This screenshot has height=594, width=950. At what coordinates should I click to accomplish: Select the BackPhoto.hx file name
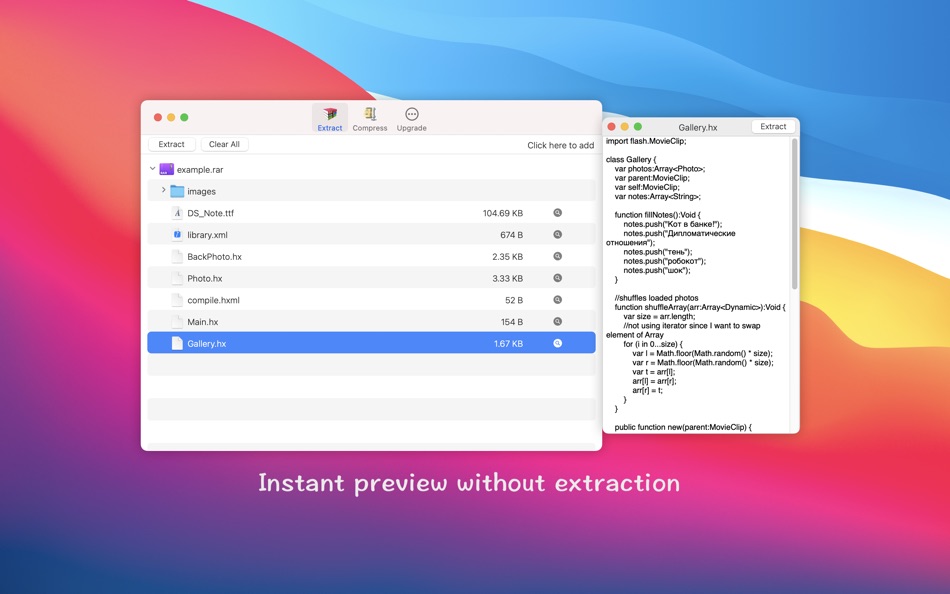[214, 257]
